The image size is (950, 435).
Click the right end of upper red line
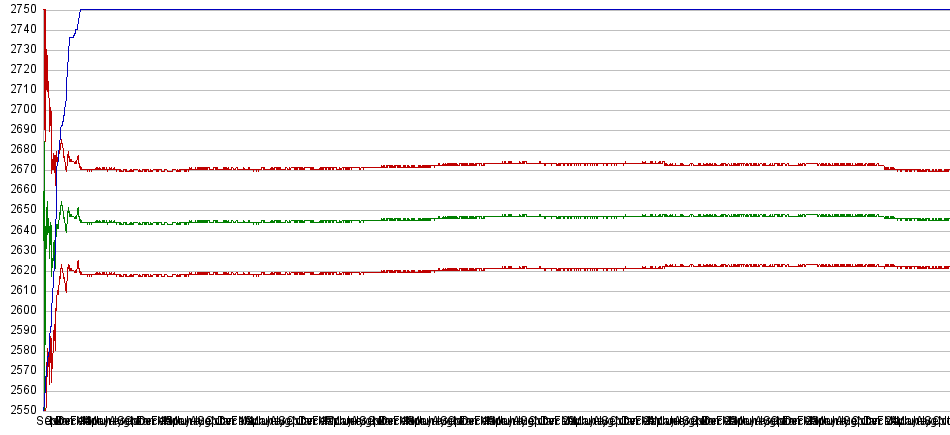944,171
